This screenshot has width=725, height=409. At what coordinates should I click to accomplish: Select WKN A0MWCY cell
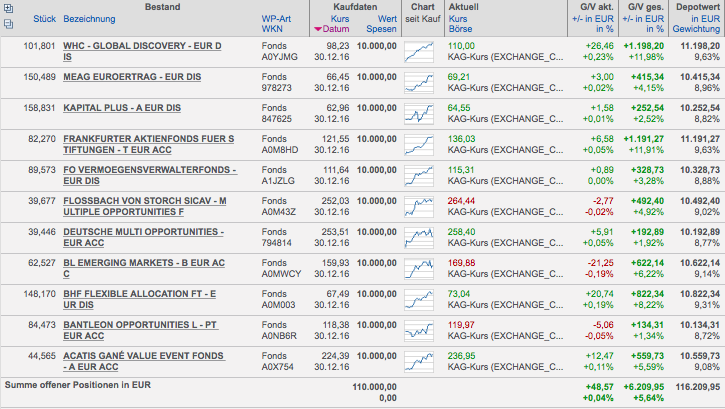click(x=281, y=274)
